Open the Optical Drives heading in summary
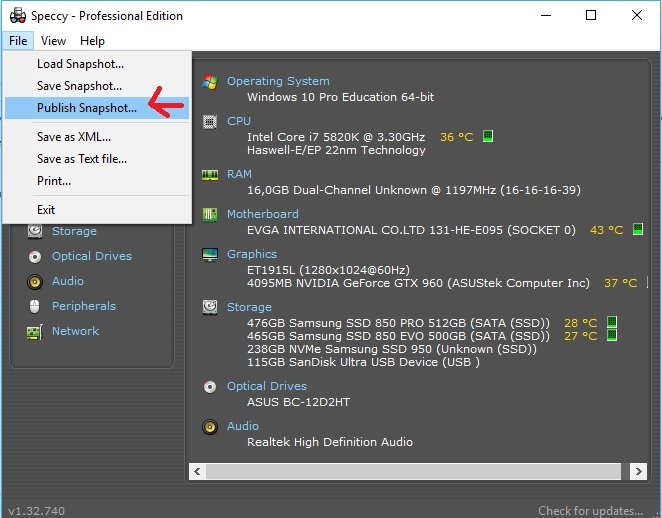This screenshot has width=662, height=518. tap(267, 386)
